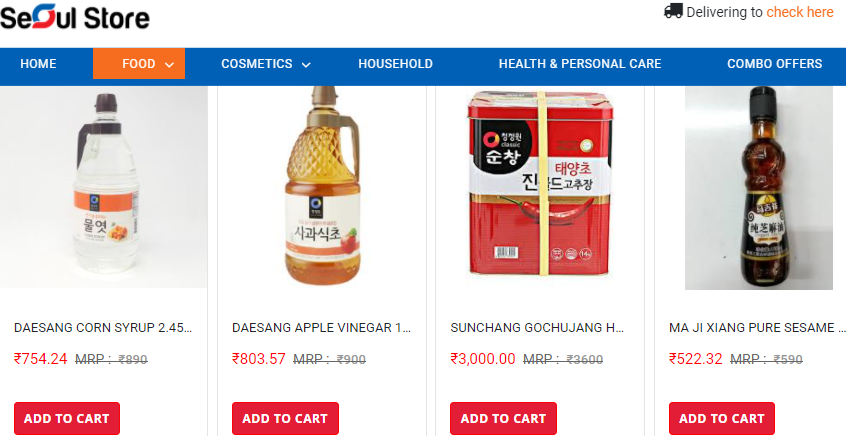The width and height of the screenshot is (846, 436).
Task: Open the check here delivery link
Action: (800, 12)
